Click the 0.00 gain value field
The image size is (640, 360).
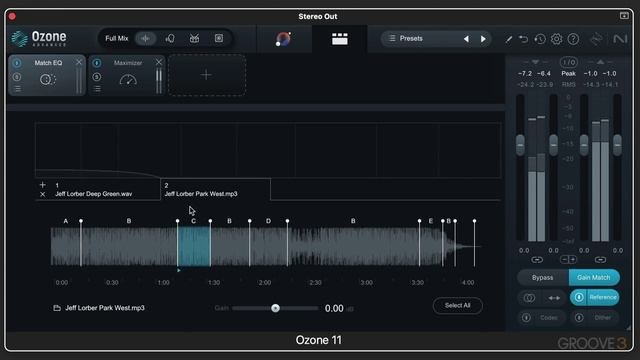pos(334,309)
